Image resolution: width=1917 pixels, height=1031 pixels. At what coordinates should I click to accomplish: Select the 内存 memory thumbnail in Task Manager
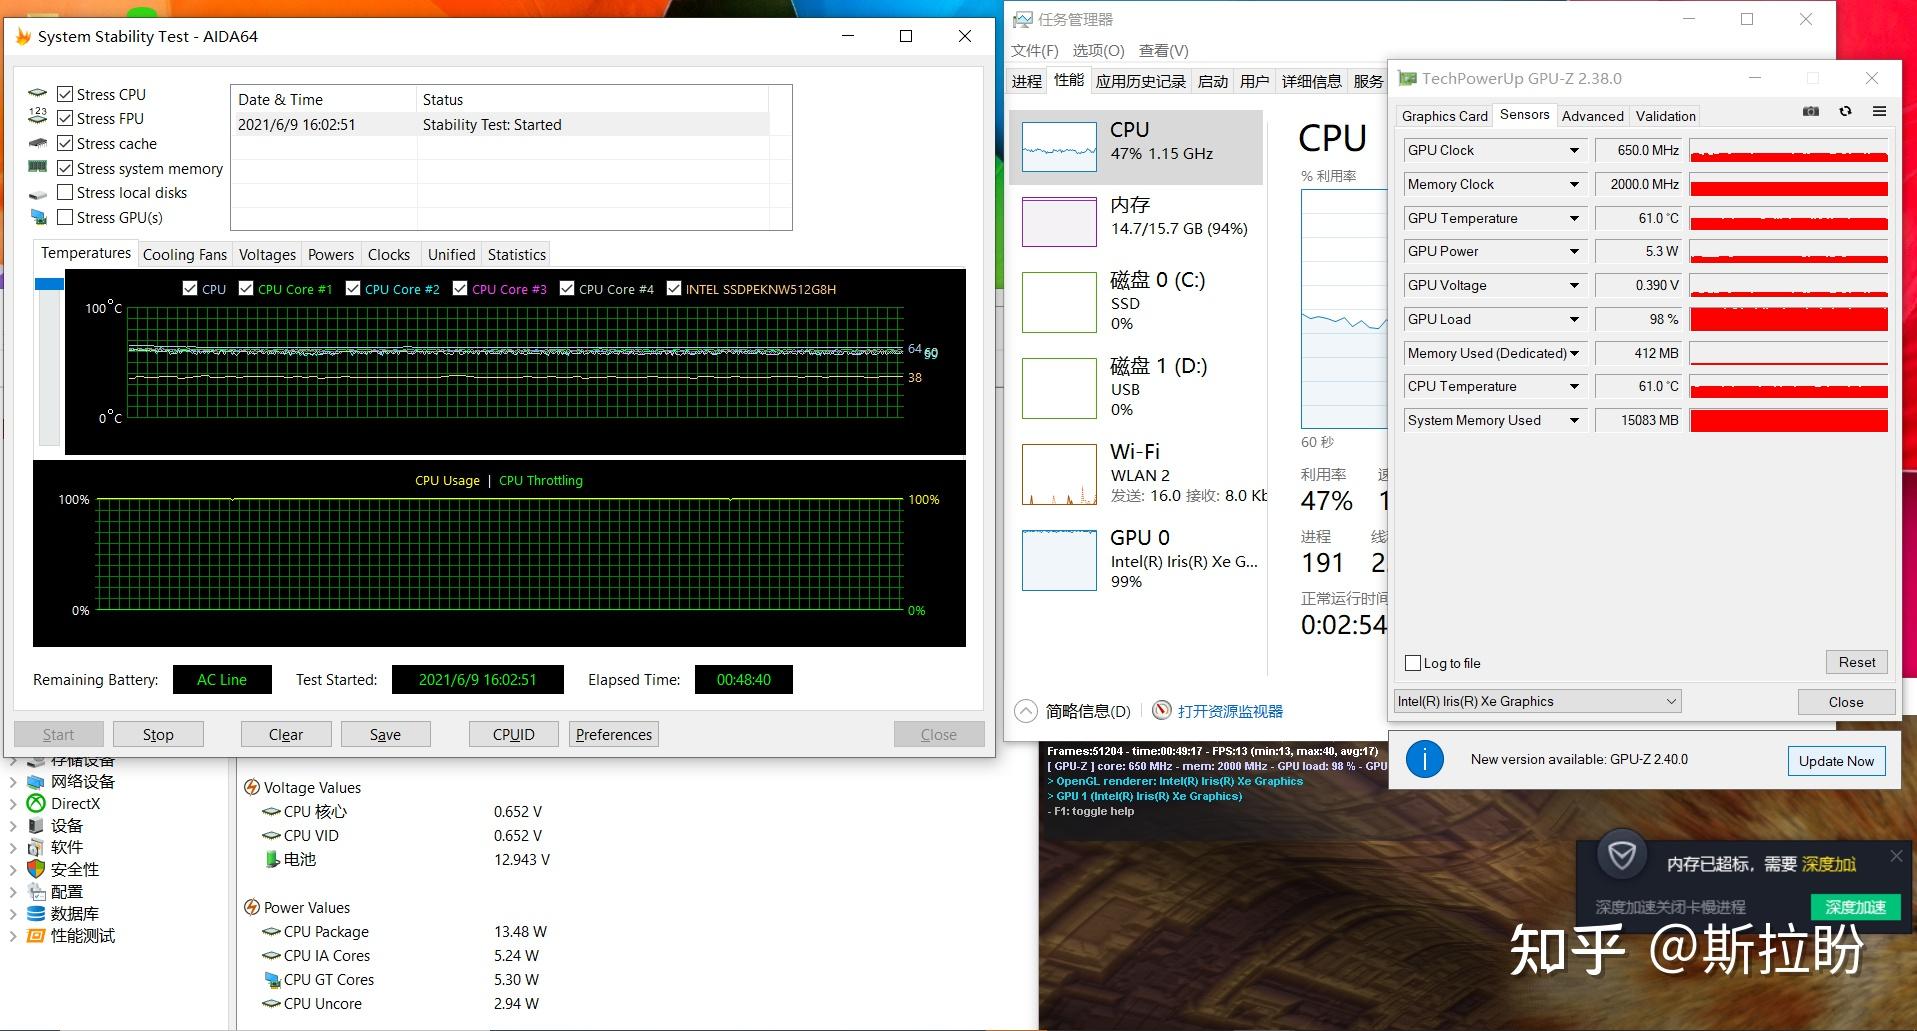point(1059,221)
